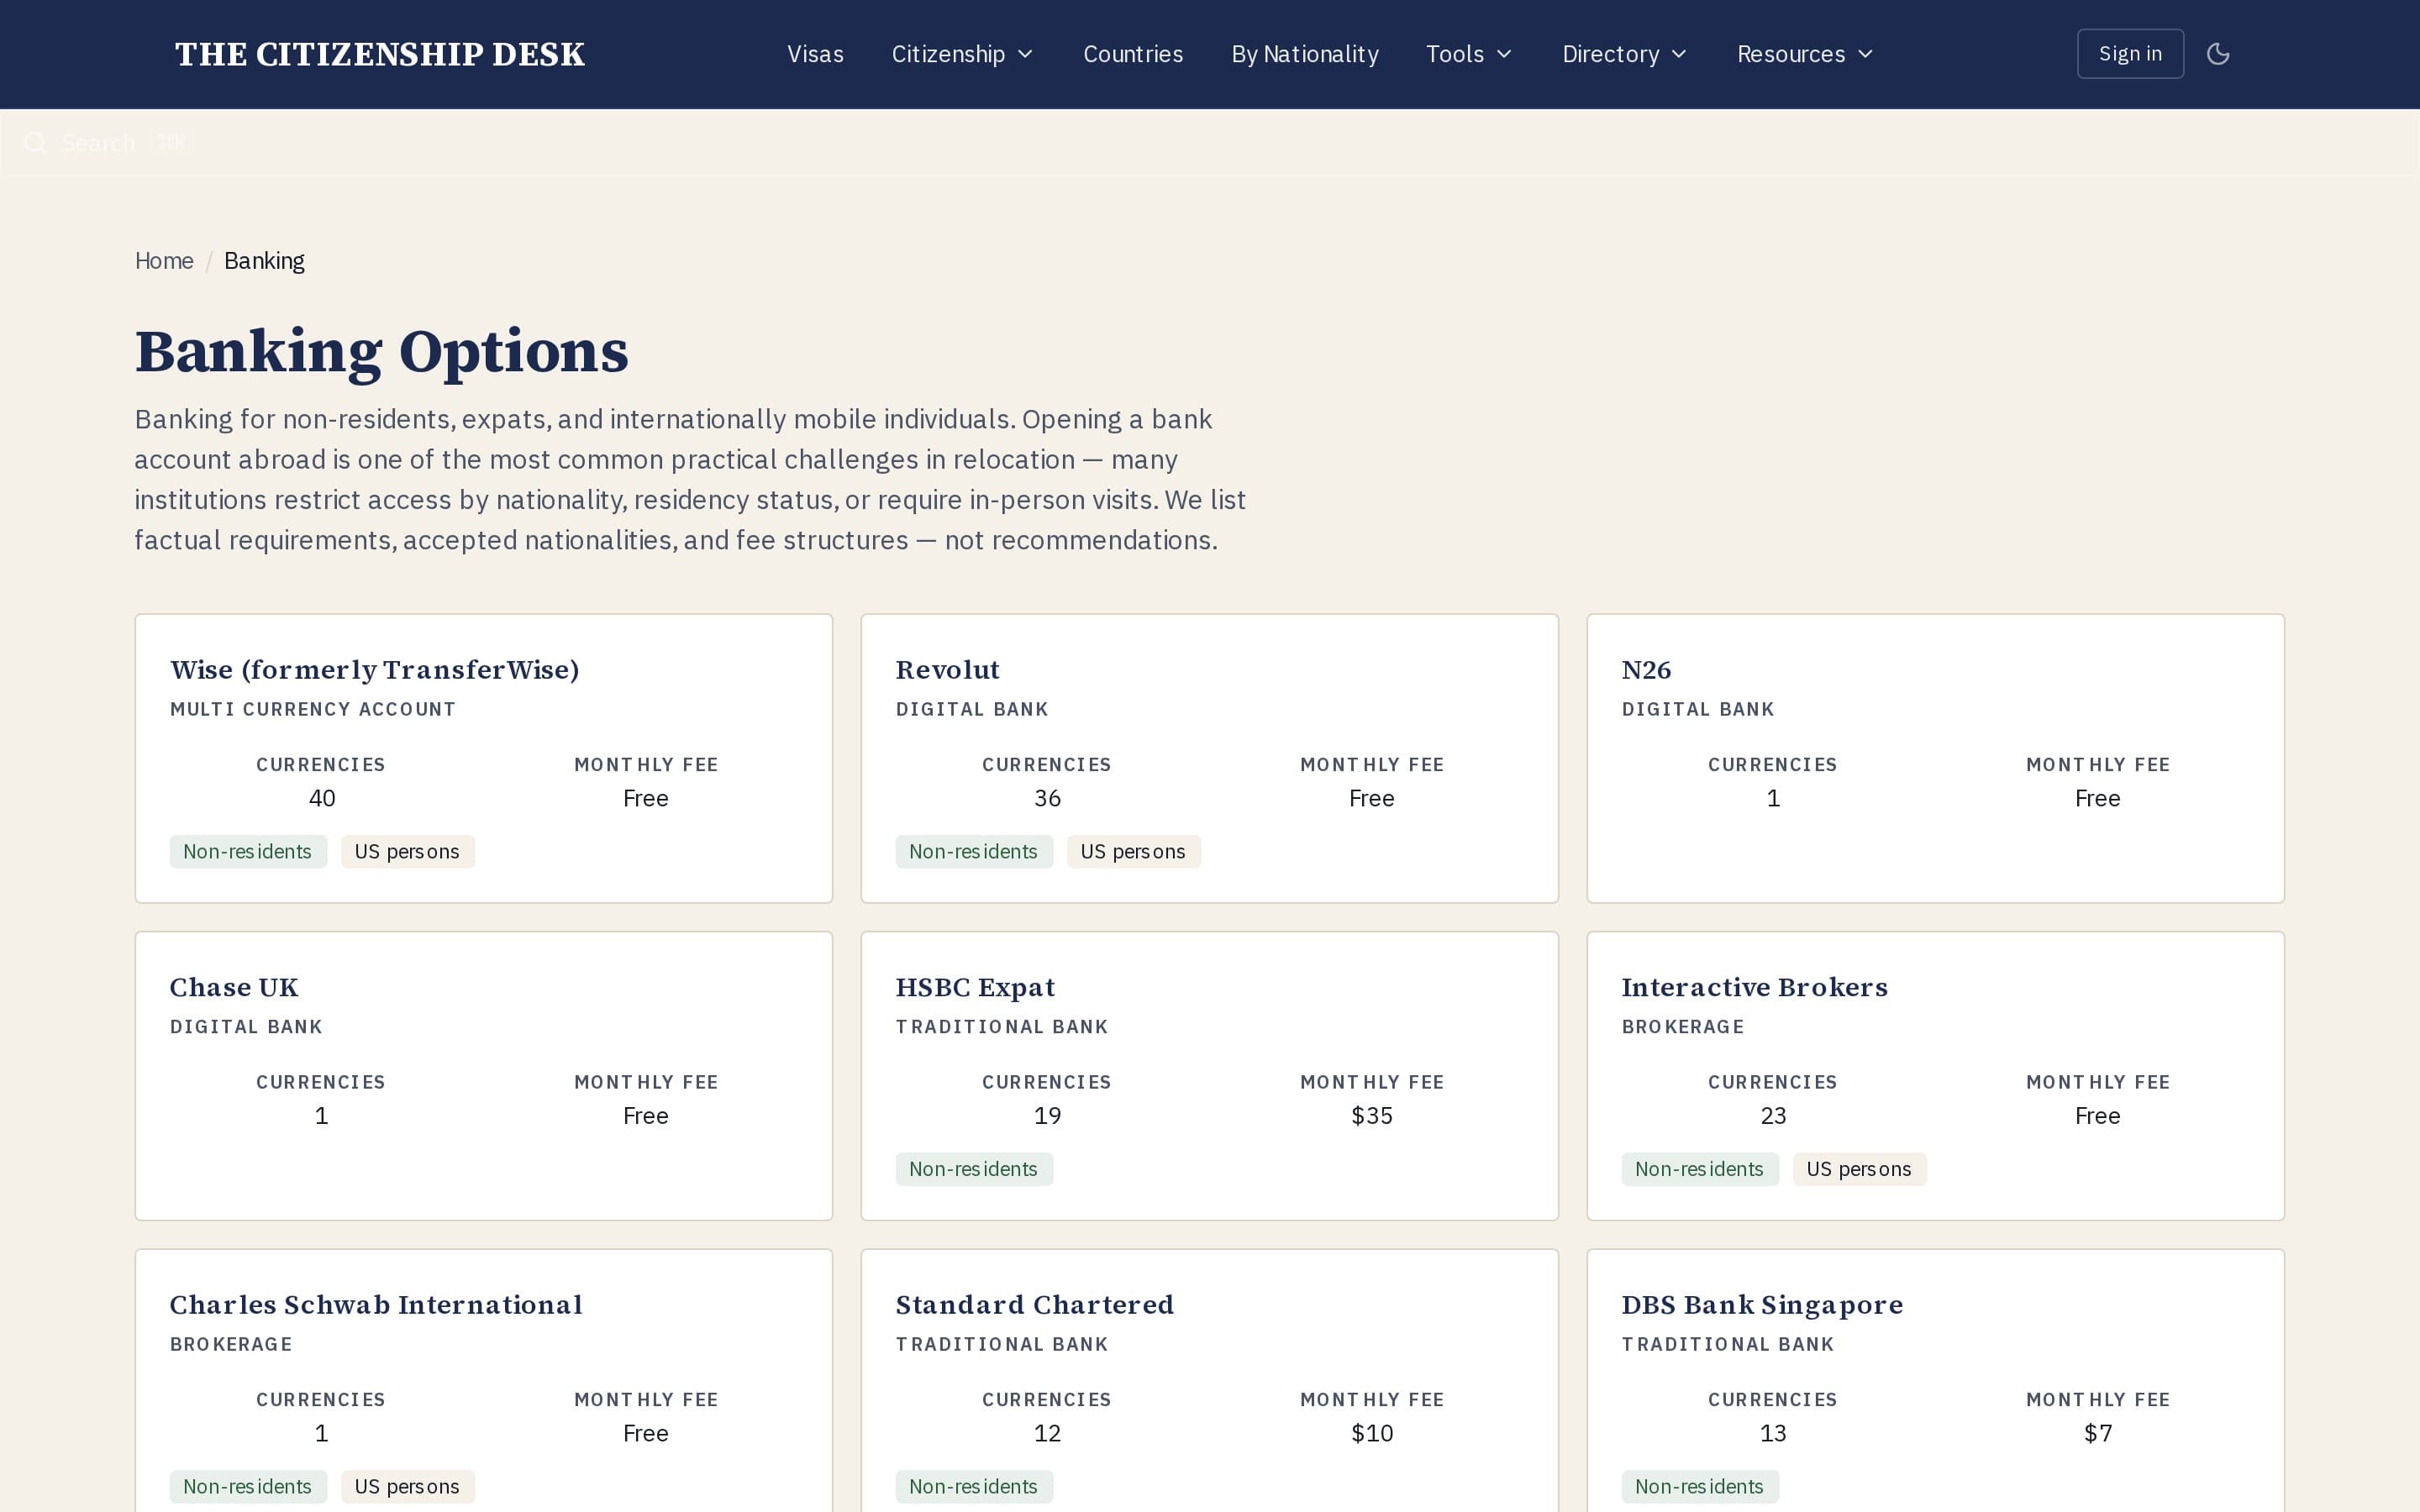Viewport: 2420px width, 1512px height.
Task: Click the $10 monthly fee on Standard Chartered
Action: click(x=1371, y=1434)
